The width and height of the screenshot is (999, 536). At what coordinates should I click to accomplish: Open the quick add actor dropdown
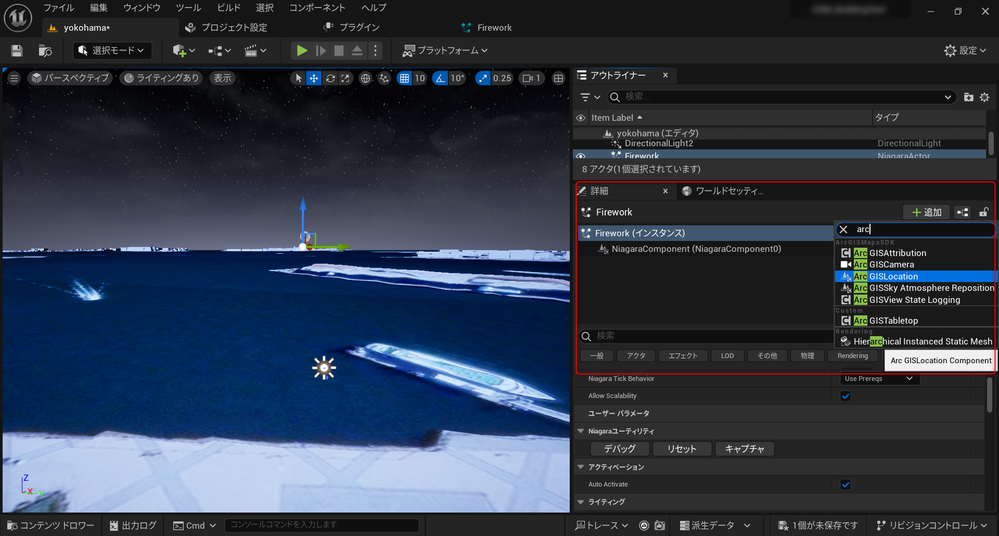[x=183, y=50]
